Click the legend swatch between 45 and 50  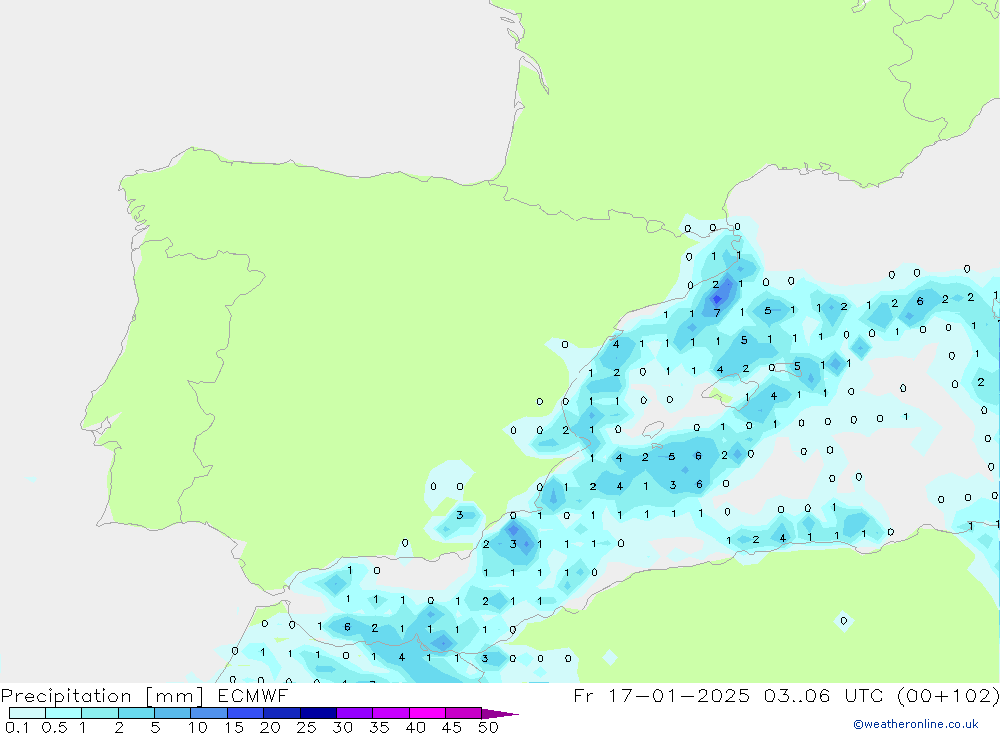(463, 713)
